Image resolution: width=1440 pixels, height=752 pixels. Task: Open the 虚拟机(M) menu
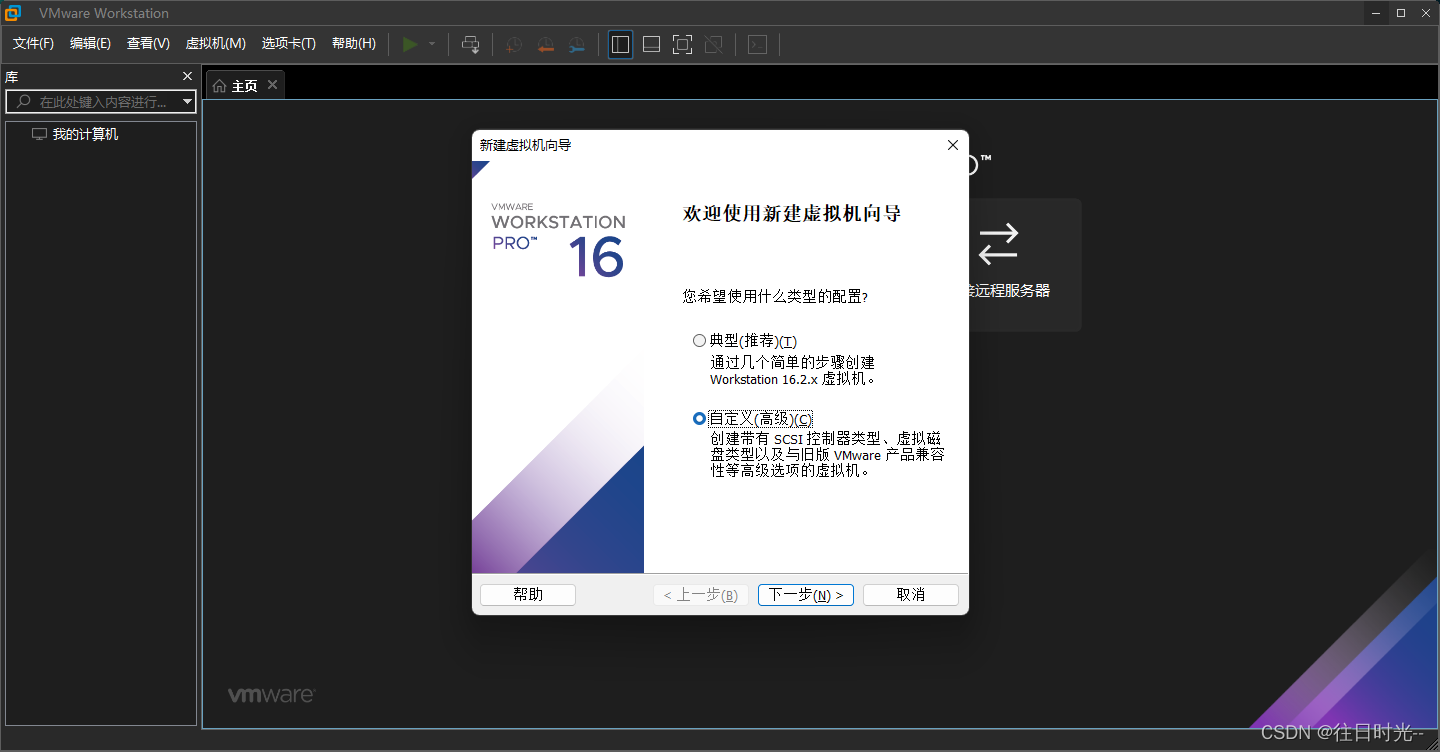tap(215, 44)
